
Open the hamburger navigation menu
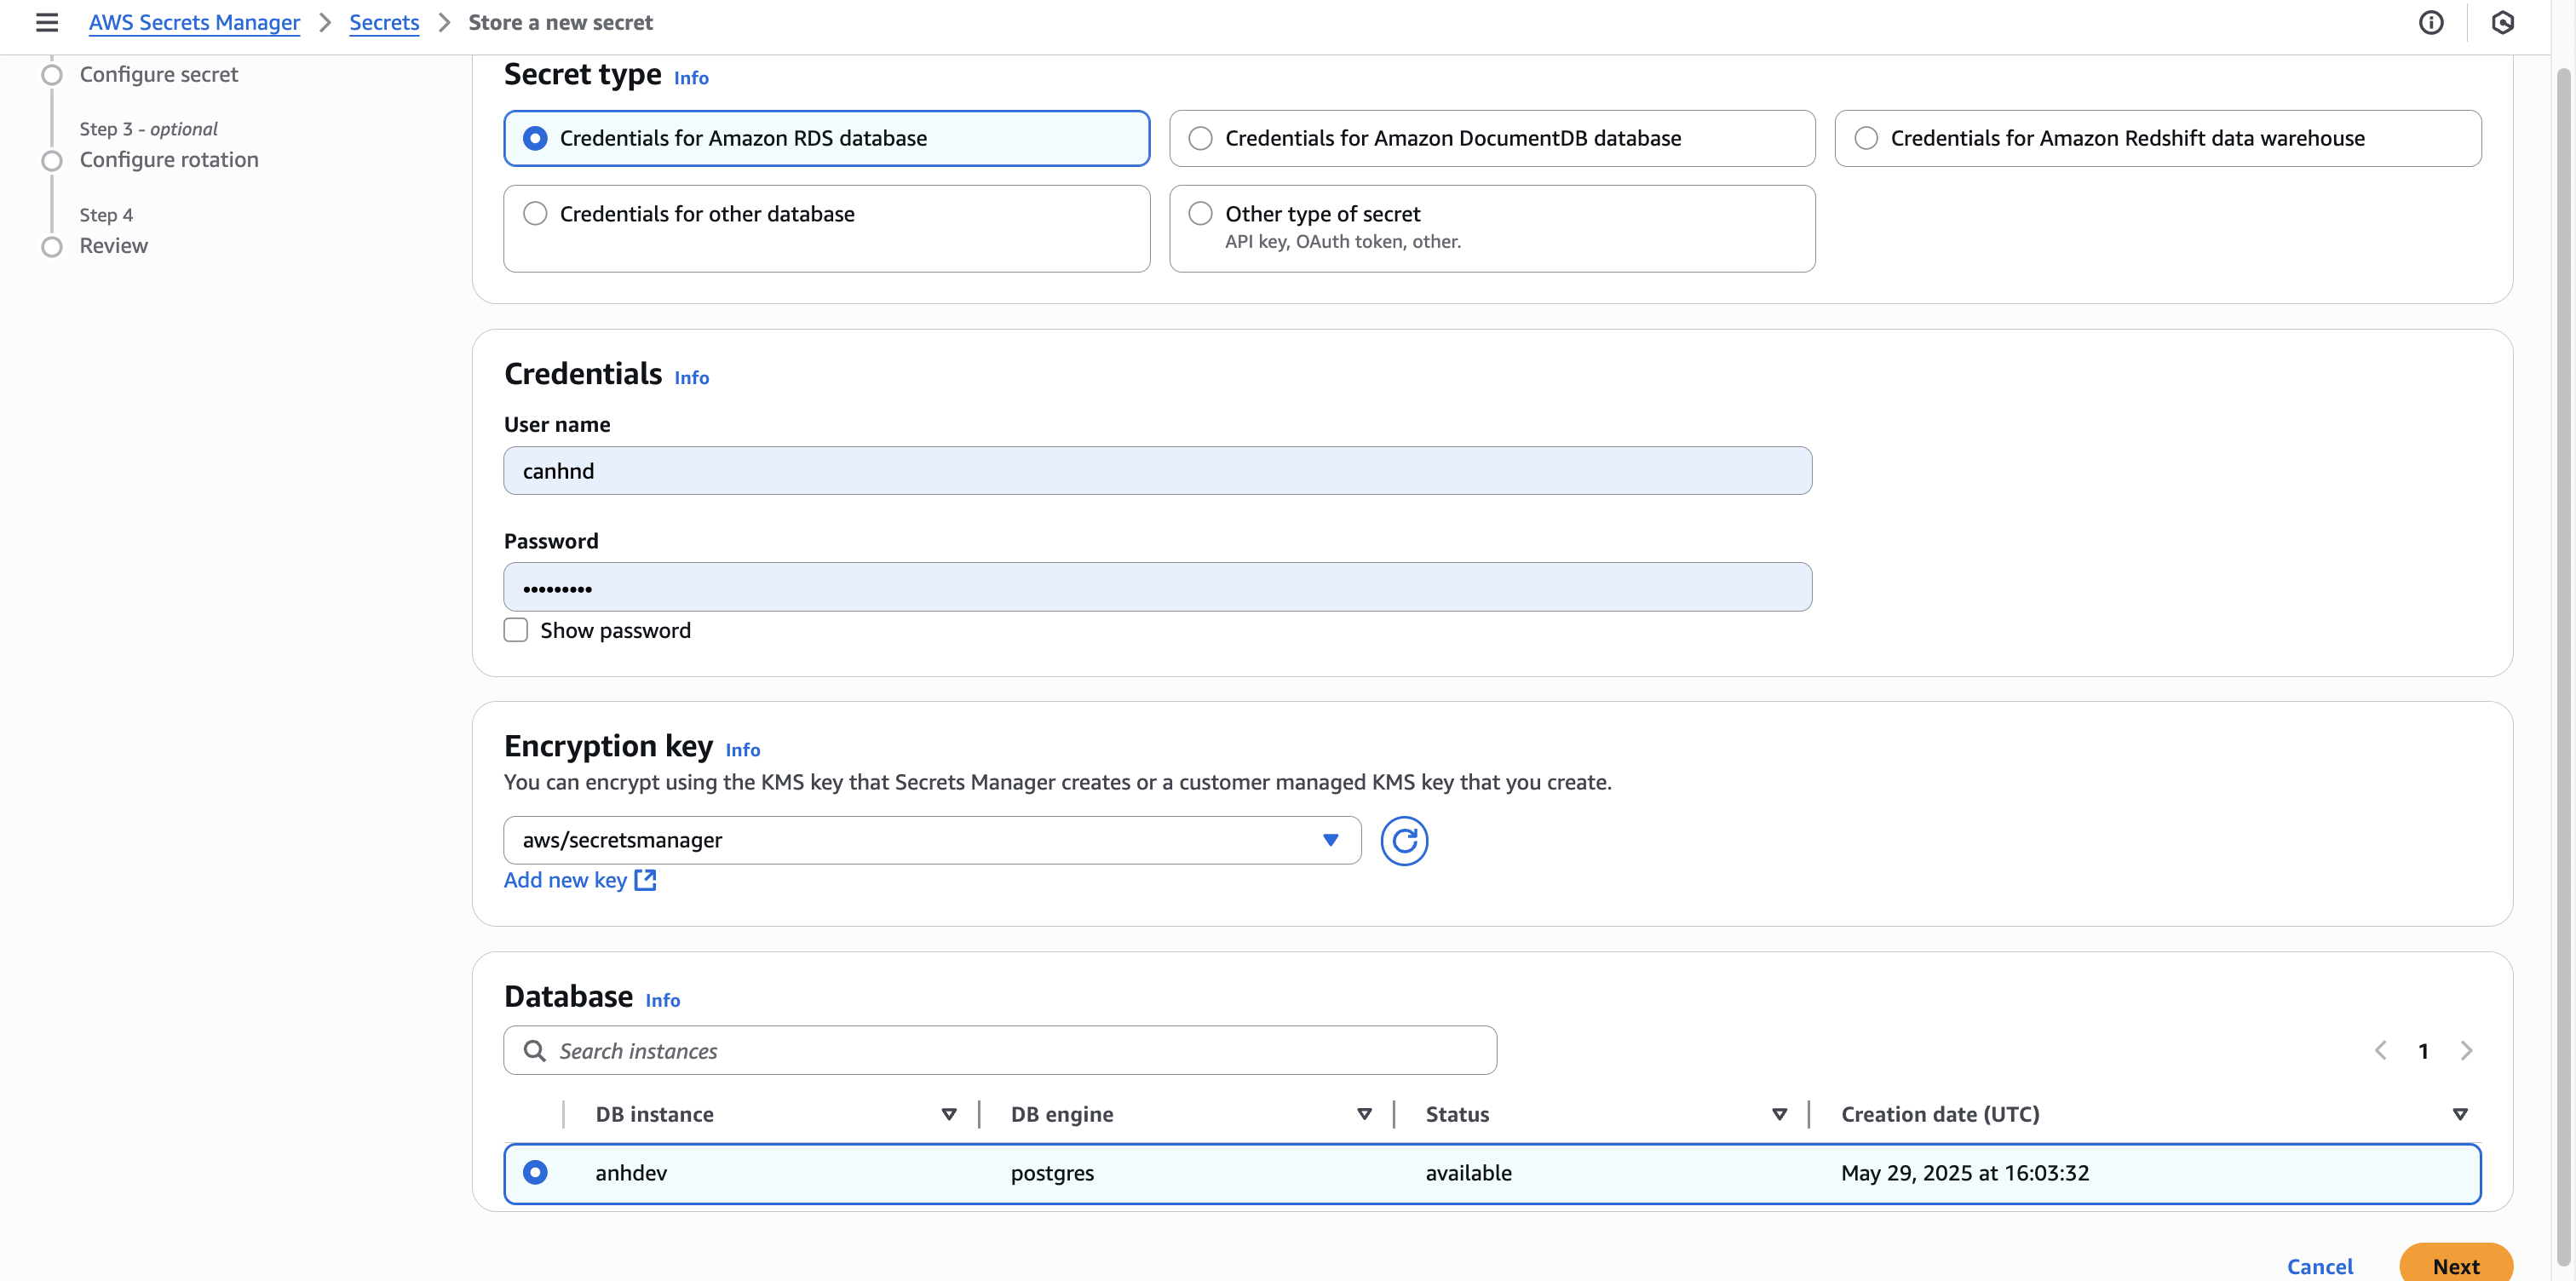[x=46, y=22]
